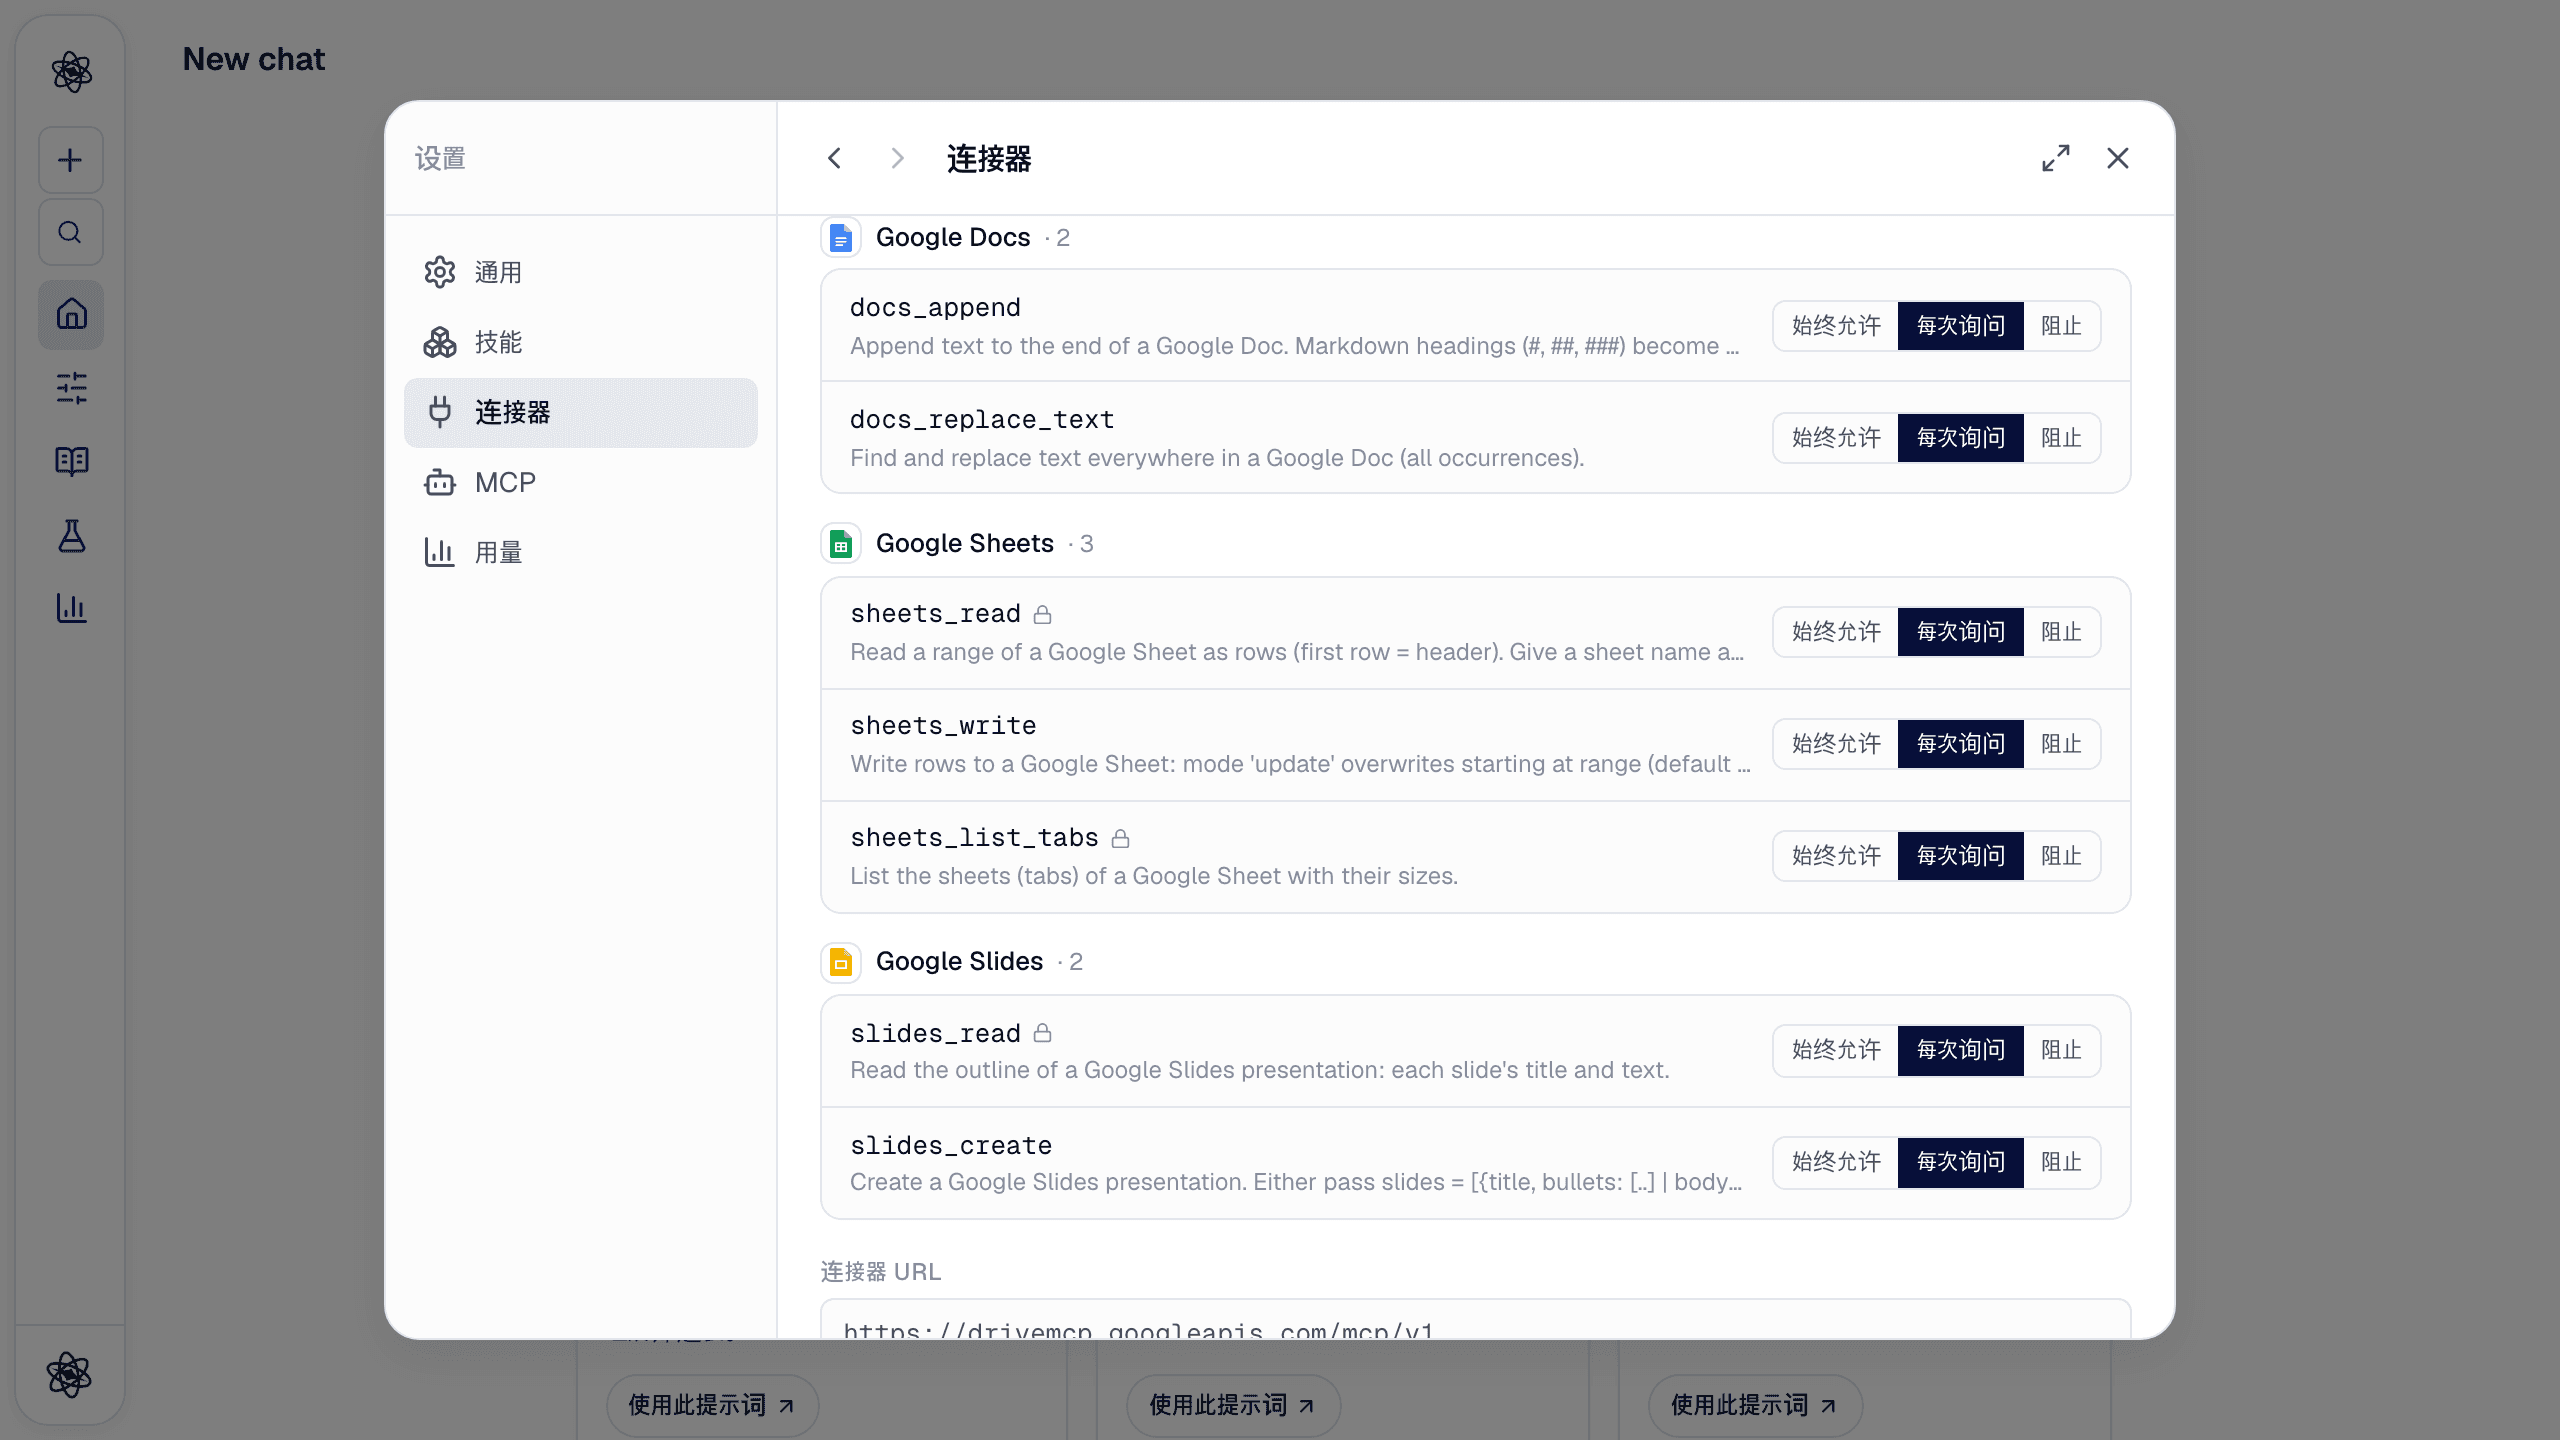Open the flask experiments icon in sidebar
2560x1440 pixels.
[71, 536]
